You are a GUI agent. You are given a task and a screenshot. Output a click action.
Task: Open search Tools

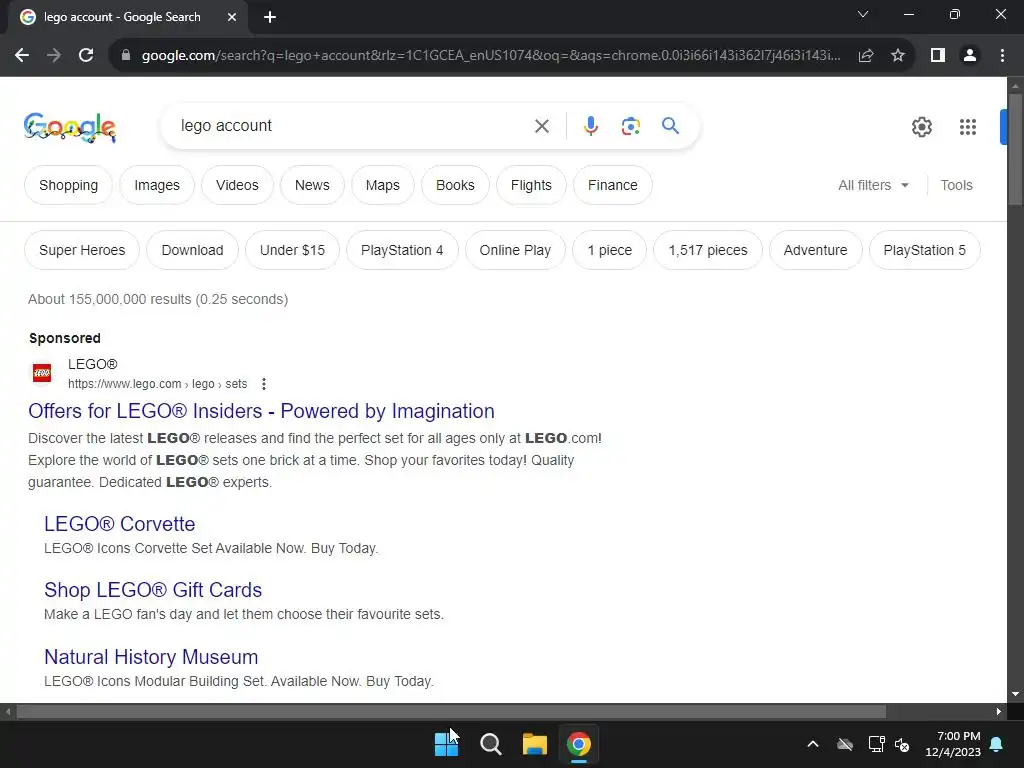pos(956,185)
